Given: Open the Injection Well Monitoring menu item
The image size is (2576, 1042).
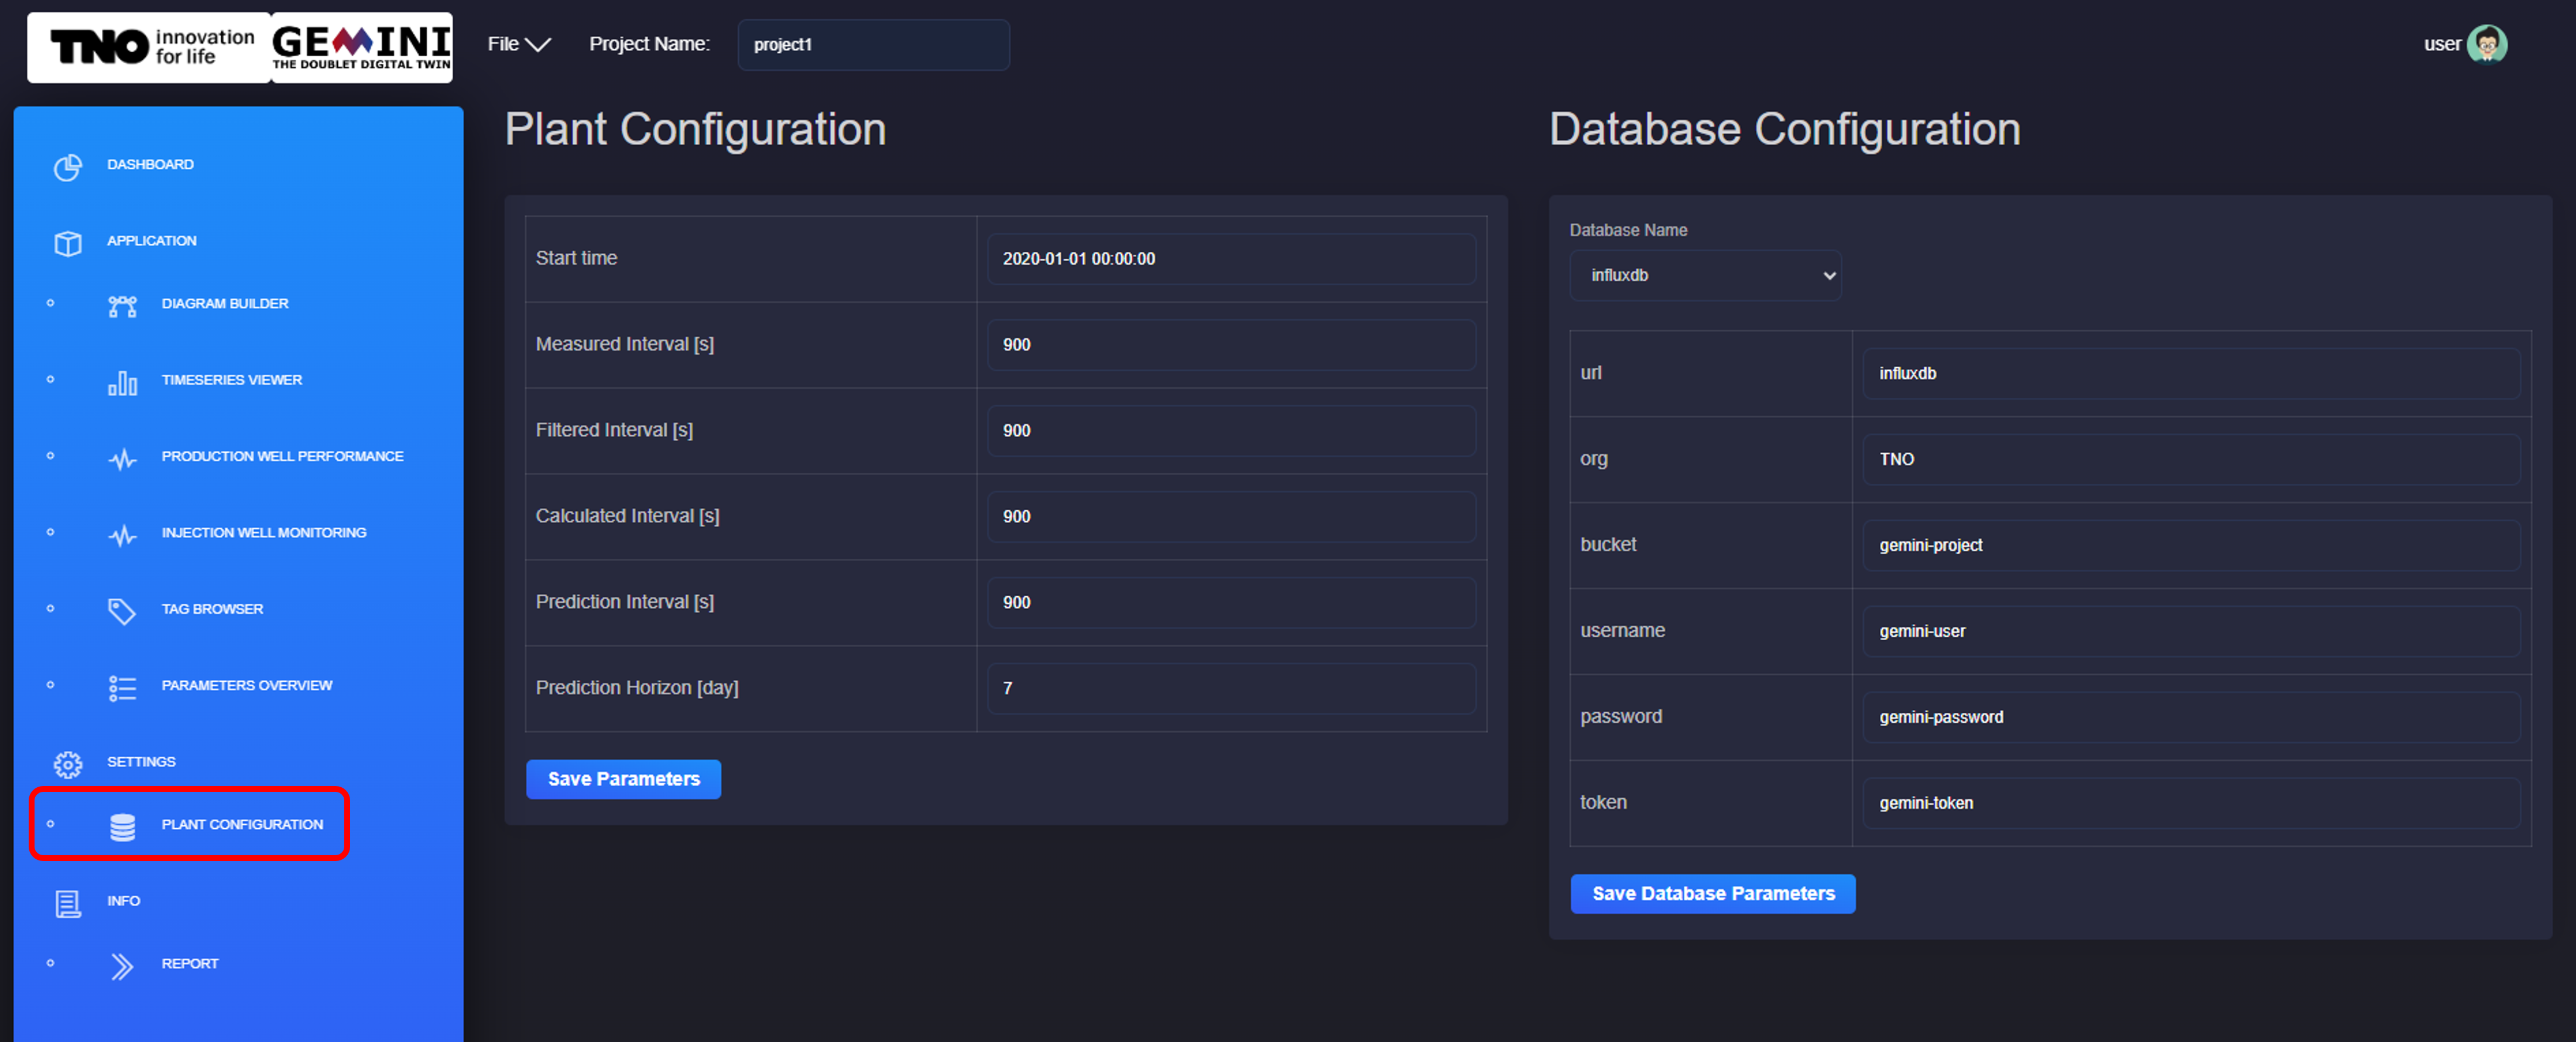Looking at the screenshot, I should click(263, 533).
